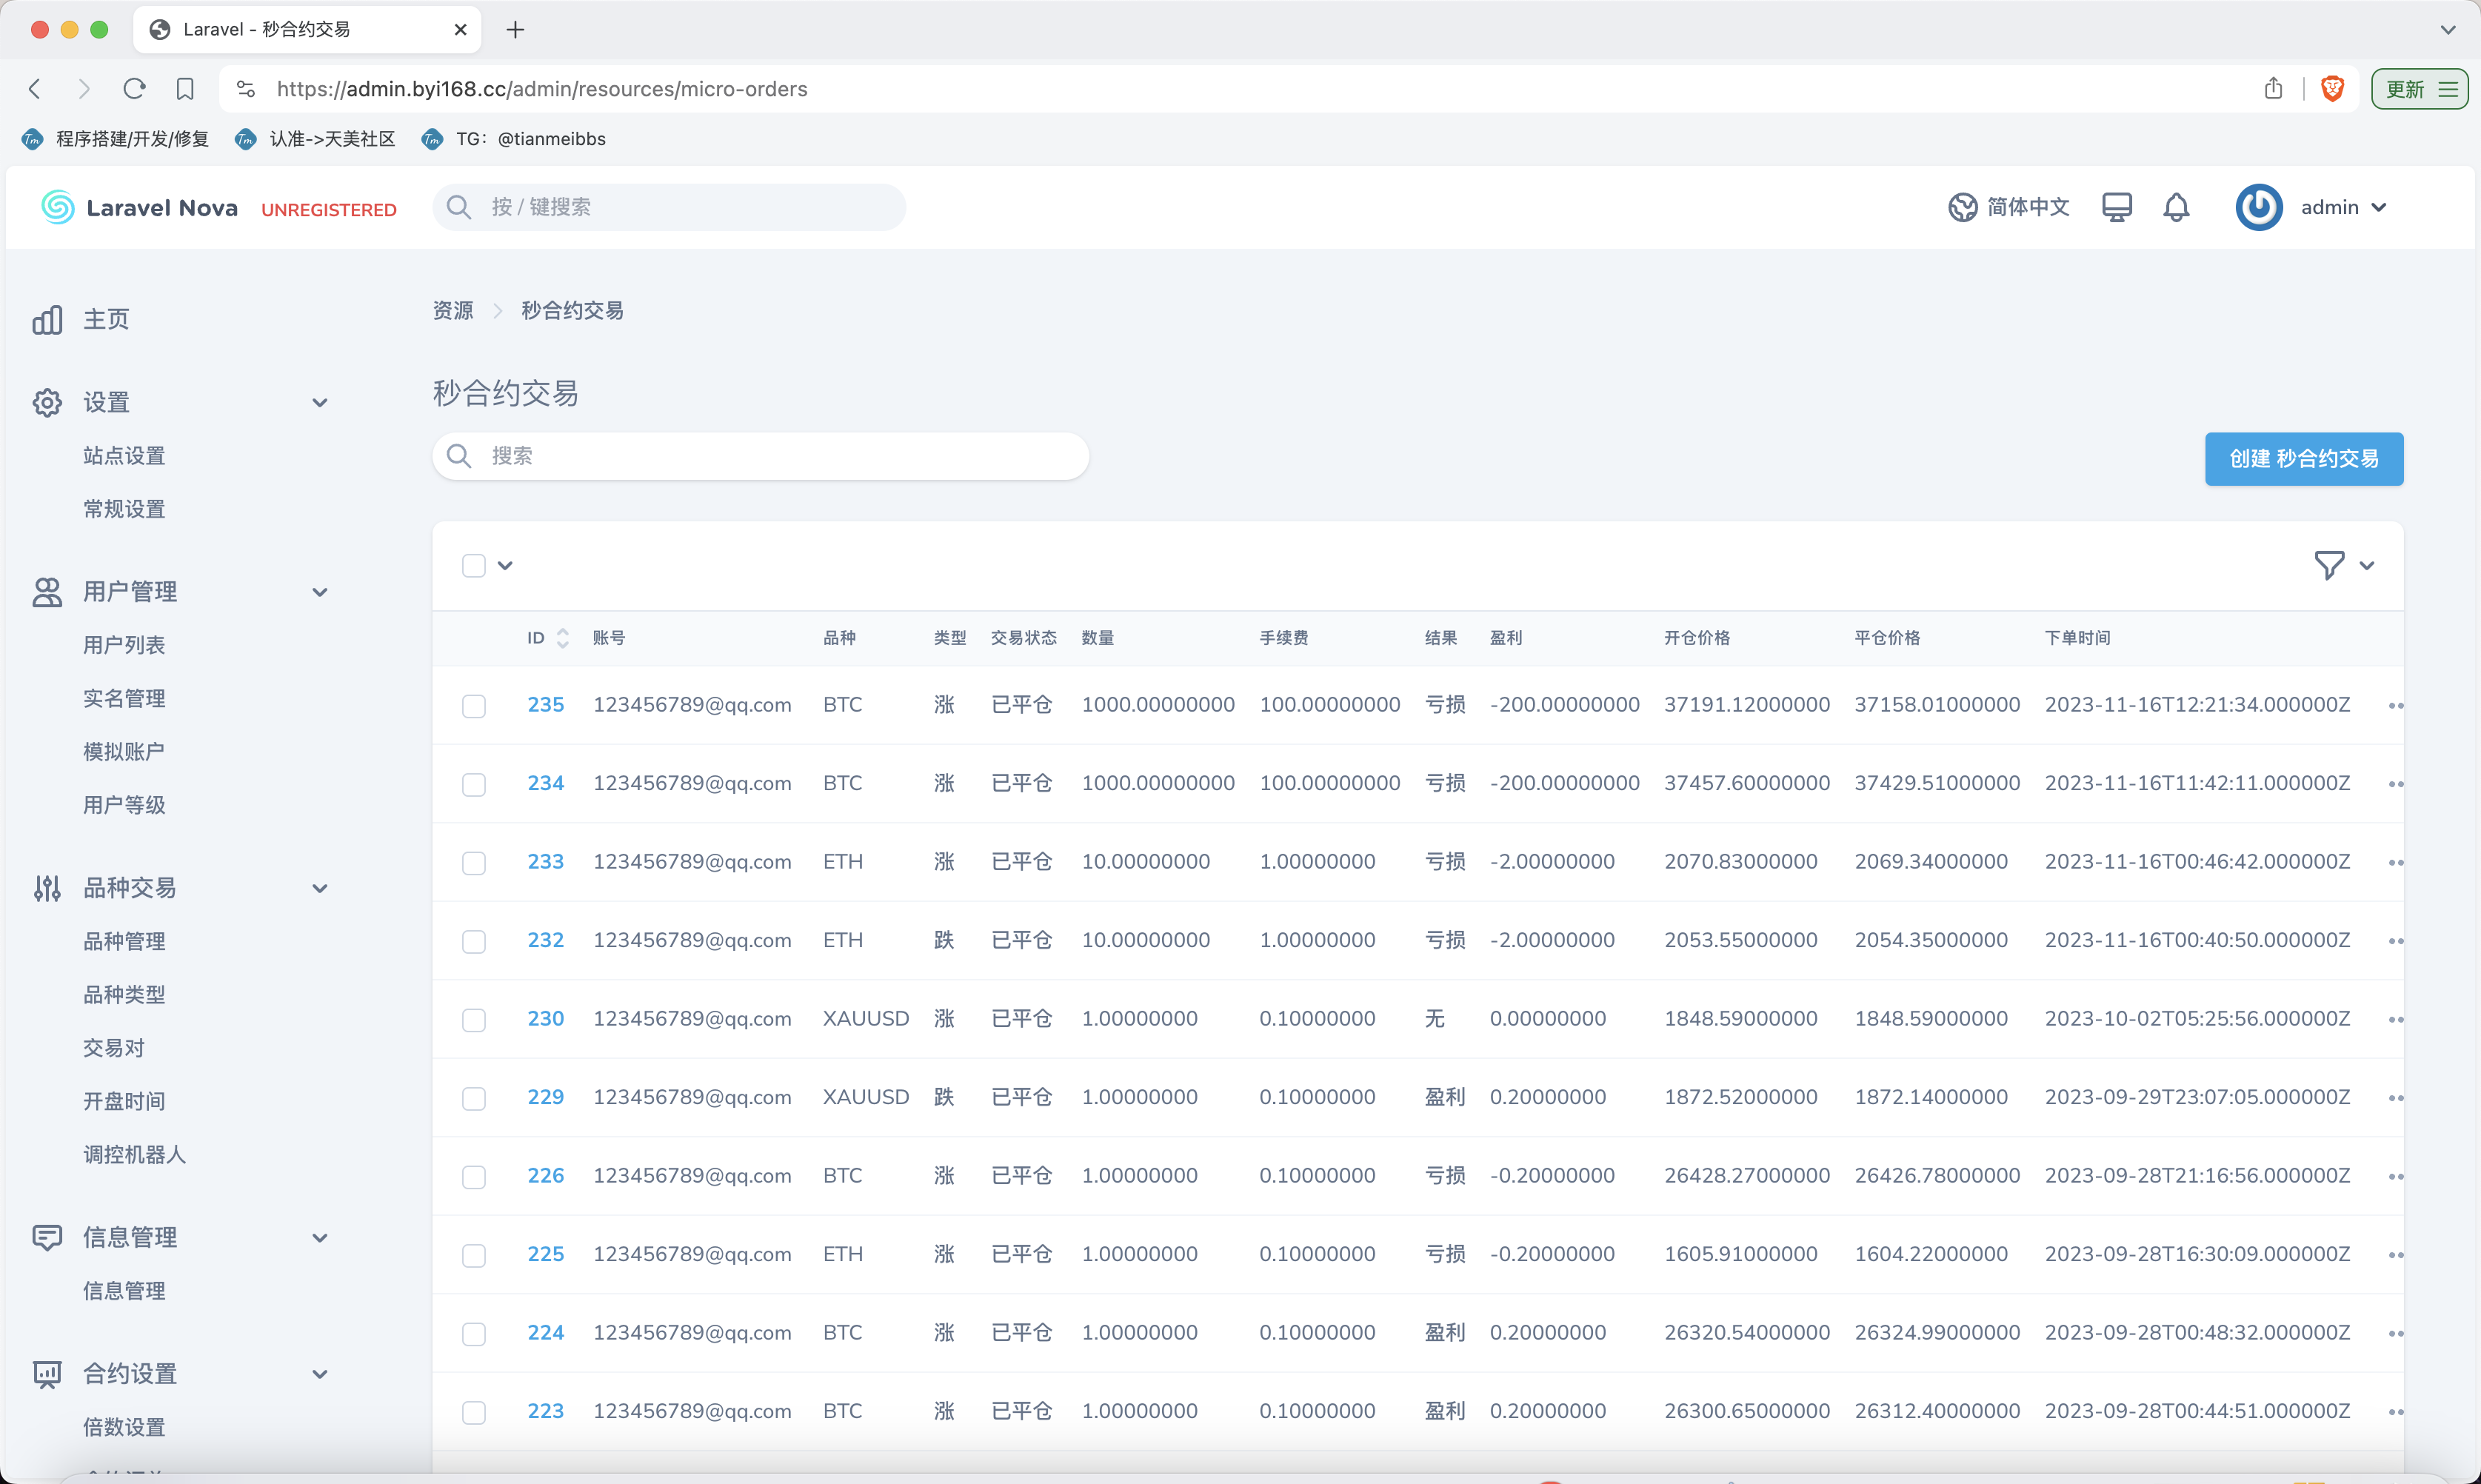Open browser tab list chevron
Screen dimensions: 2481x1484
[x=2447, y=30]
